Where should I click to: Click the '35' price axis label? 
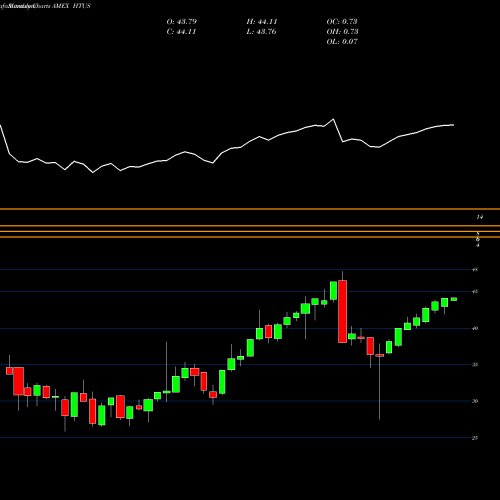pyautogui.click(x=475, y=365)
